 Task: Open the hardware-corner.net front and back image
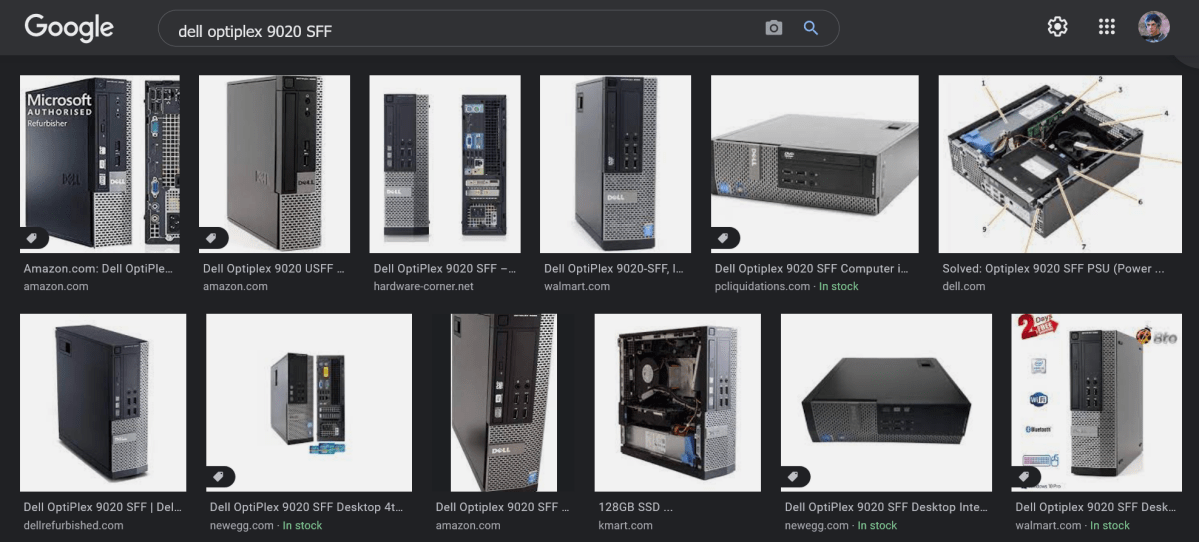coord(444,164)
